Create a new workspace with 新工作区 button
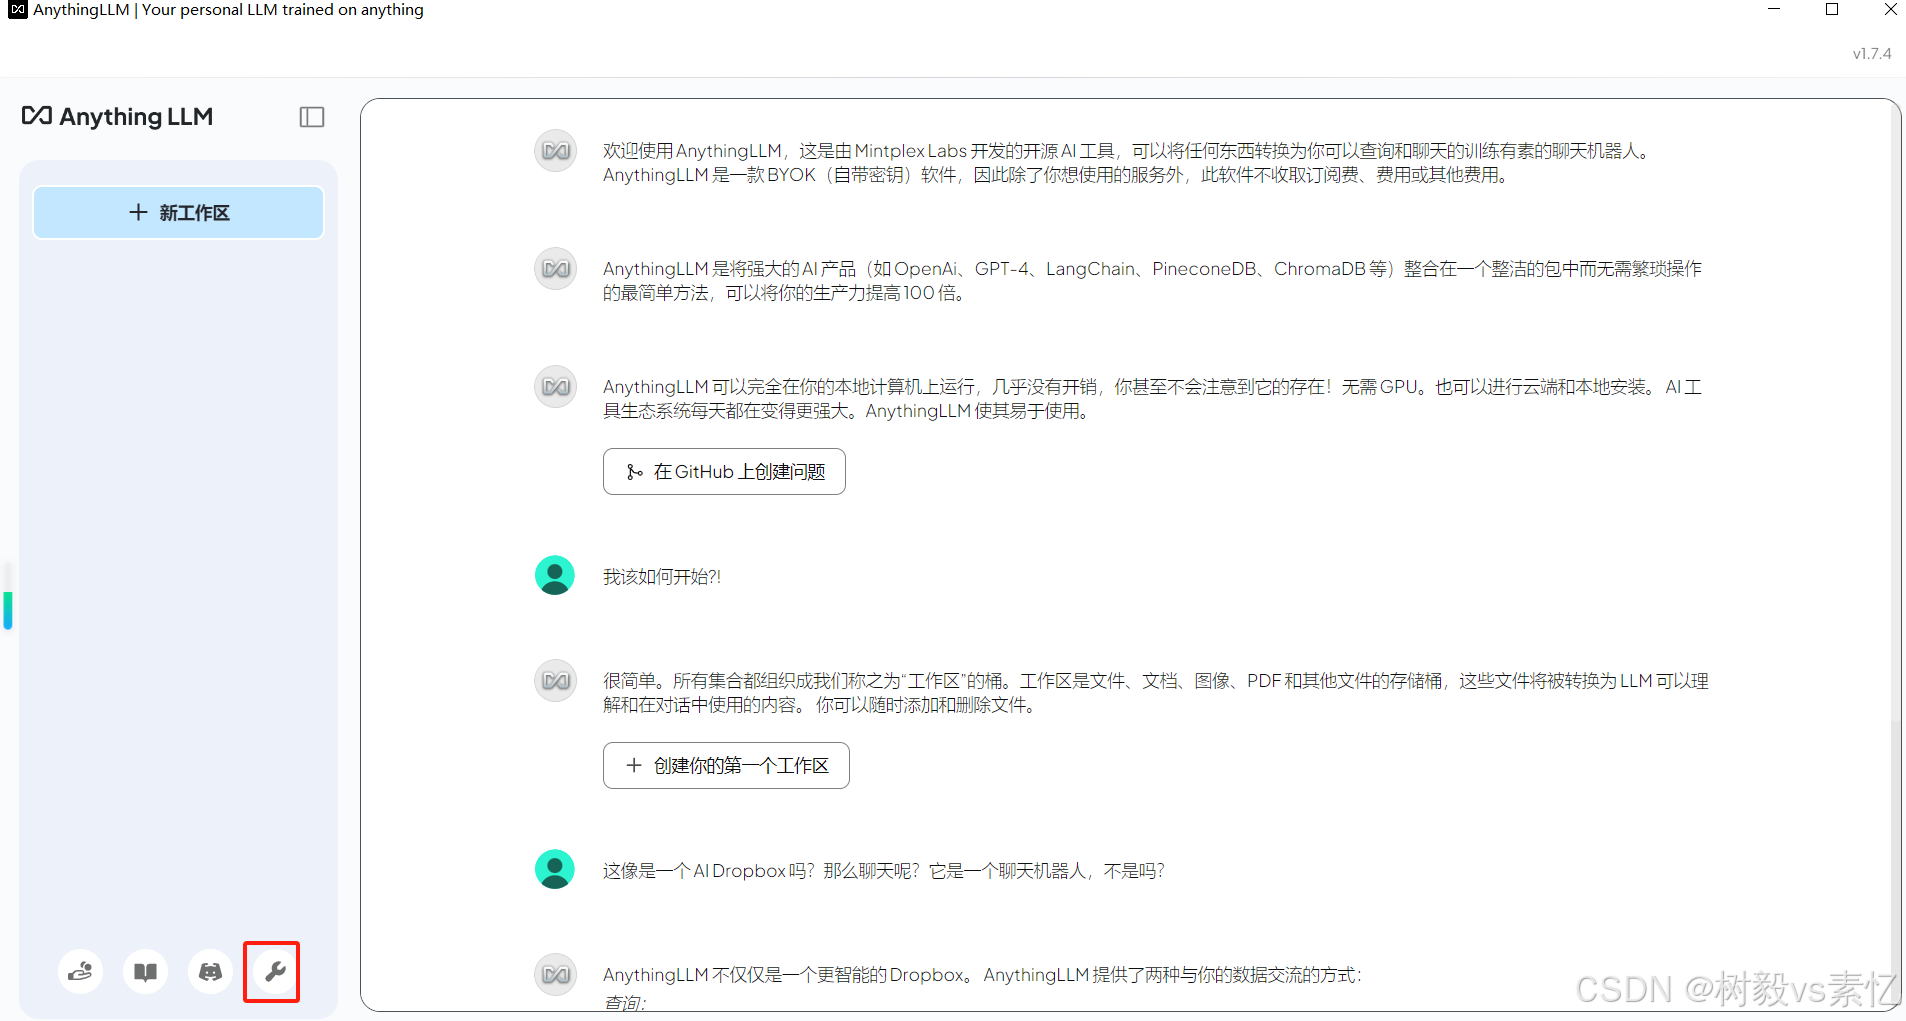Image resolution: width=1906 pixels, height=1021 pixels. coord(178,212)
